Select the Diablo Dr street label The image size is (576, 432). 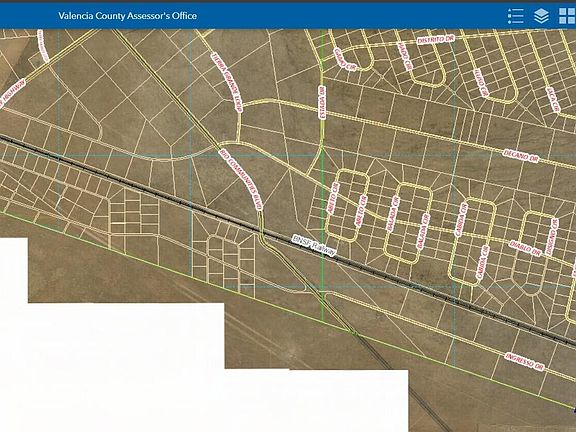(x=525, y=248)
